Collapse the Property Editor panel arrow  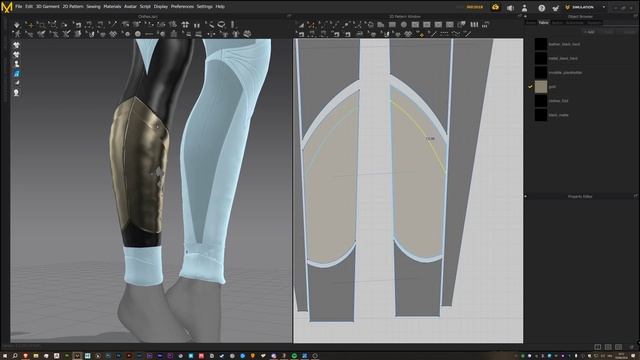click(525, 196)
